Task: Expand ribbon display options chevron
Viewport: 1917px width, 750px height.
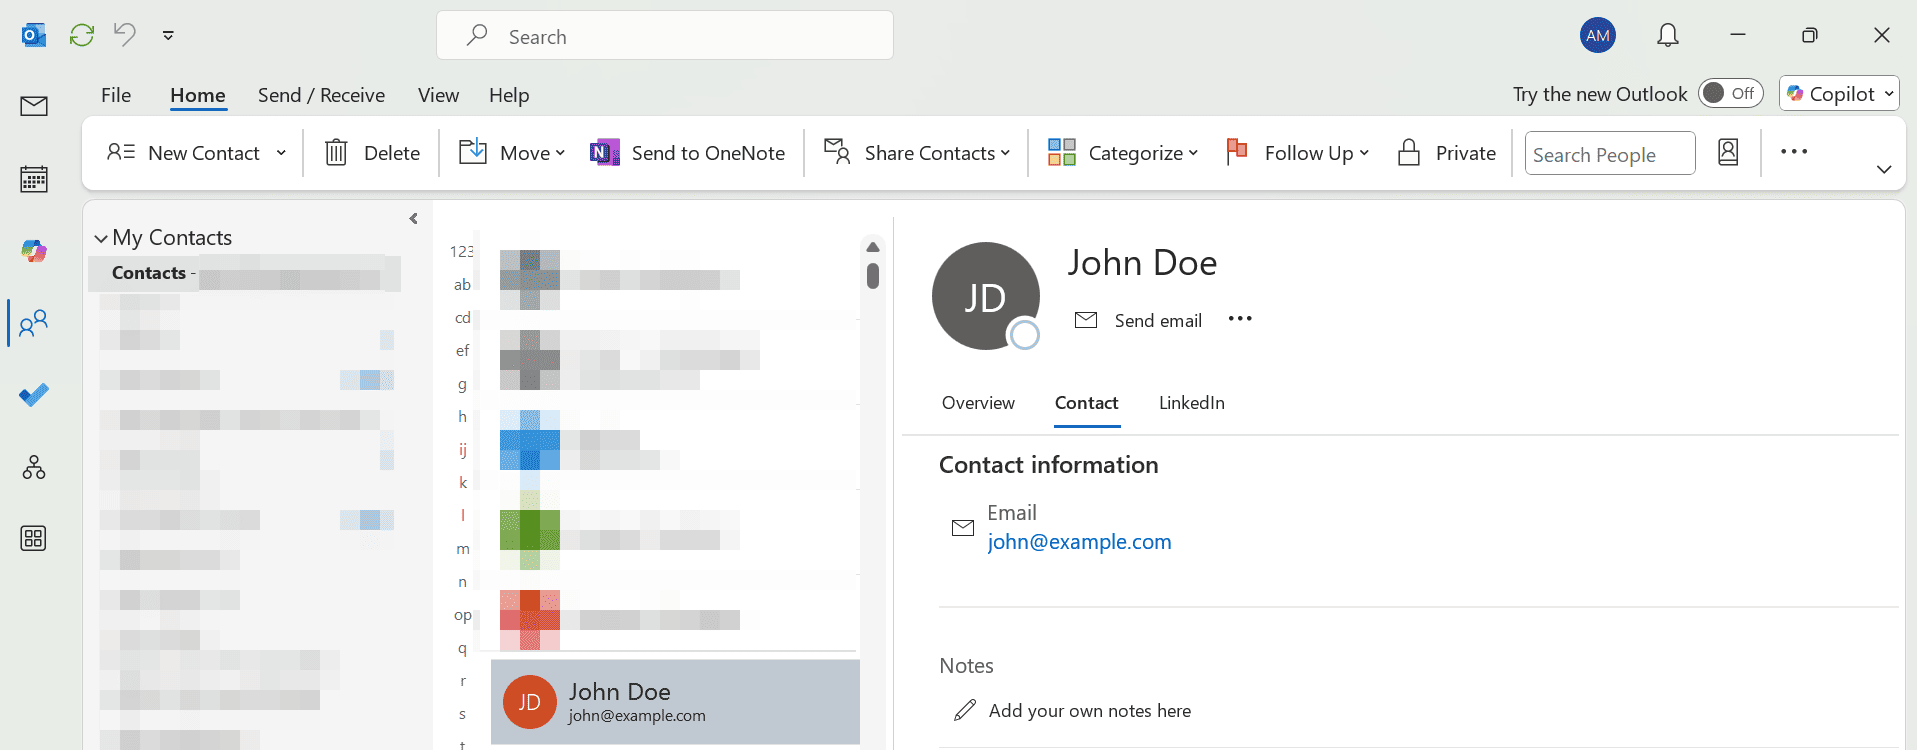Action: click(x=1884, y=169)
